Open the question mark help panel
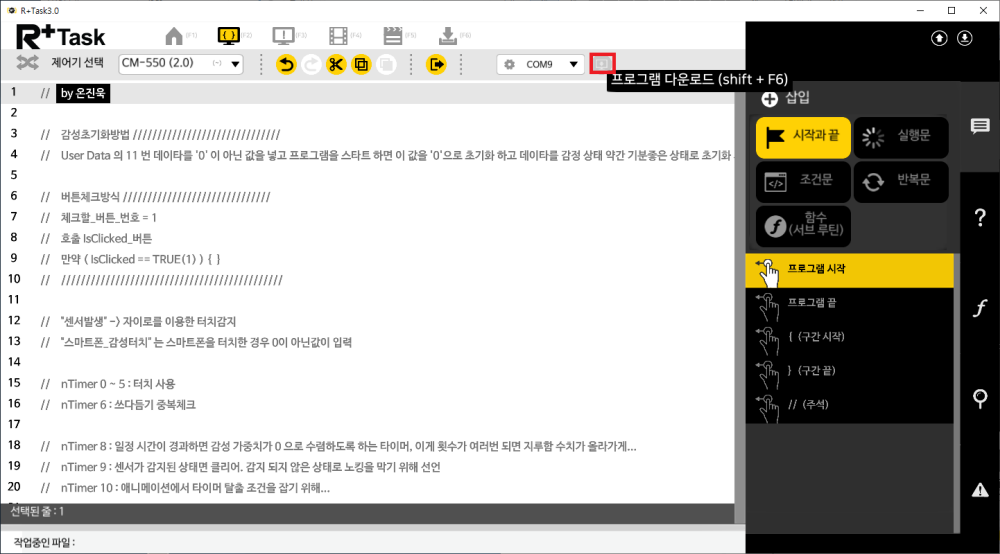The image size is (1000, 554). pos(980,218)
